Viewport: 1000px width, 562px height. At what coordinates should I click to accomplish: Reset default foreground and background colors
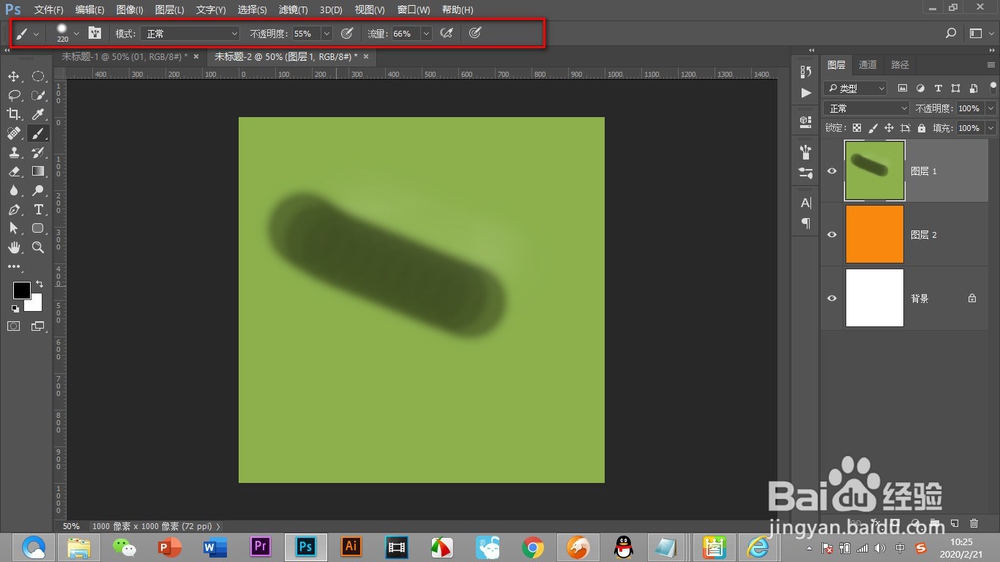(15, 309)
